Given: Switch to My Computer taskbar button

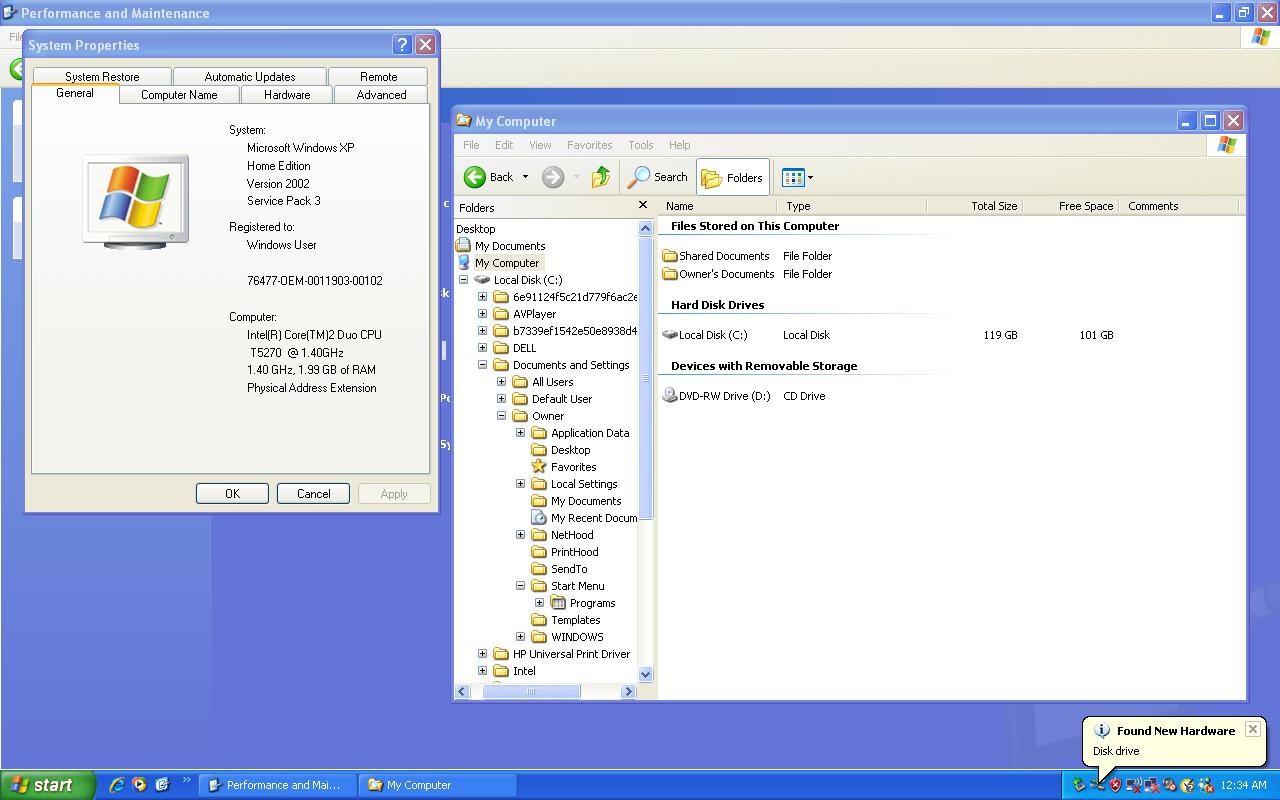Looking at the screenshot, I should tap(437, 785).
